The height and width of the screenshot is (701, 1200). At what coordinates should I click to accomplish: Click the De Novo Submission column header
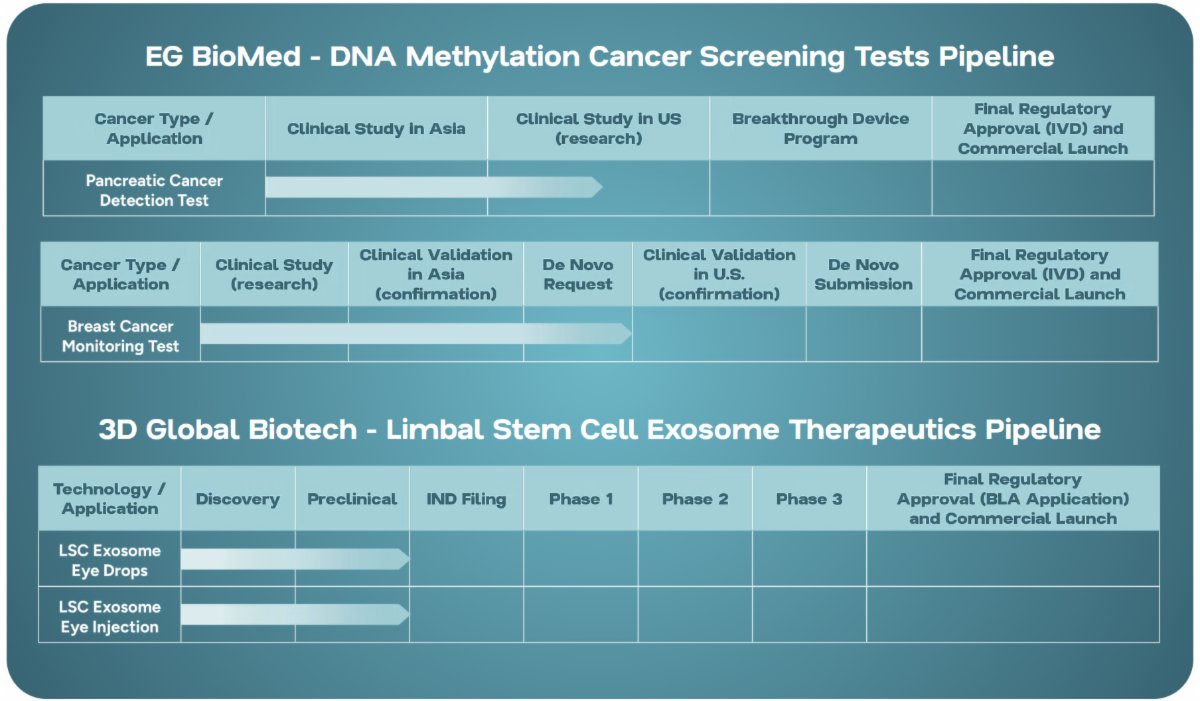coord(863,275)
